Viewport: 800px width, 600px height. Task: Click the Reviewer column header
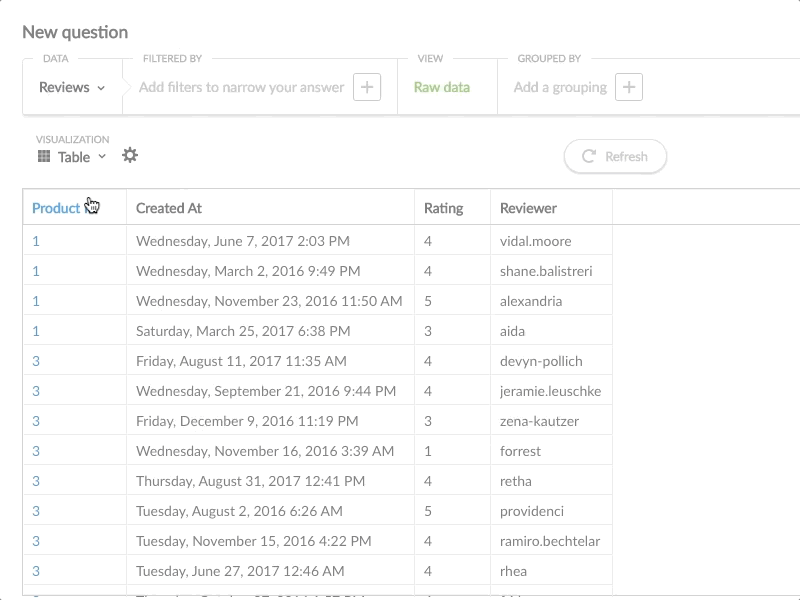click(x=528, y=208)
